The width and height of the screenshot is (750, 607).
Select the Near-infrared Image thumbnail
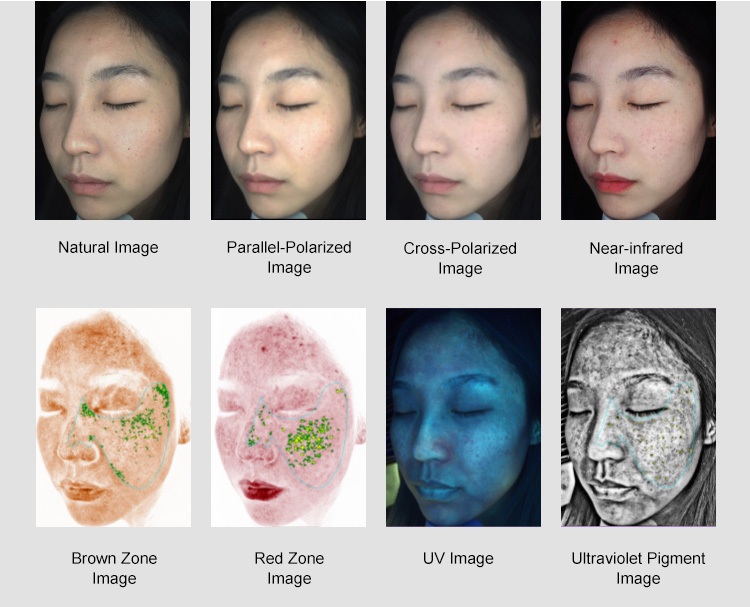pyautogui.click(x=639, y=110)
